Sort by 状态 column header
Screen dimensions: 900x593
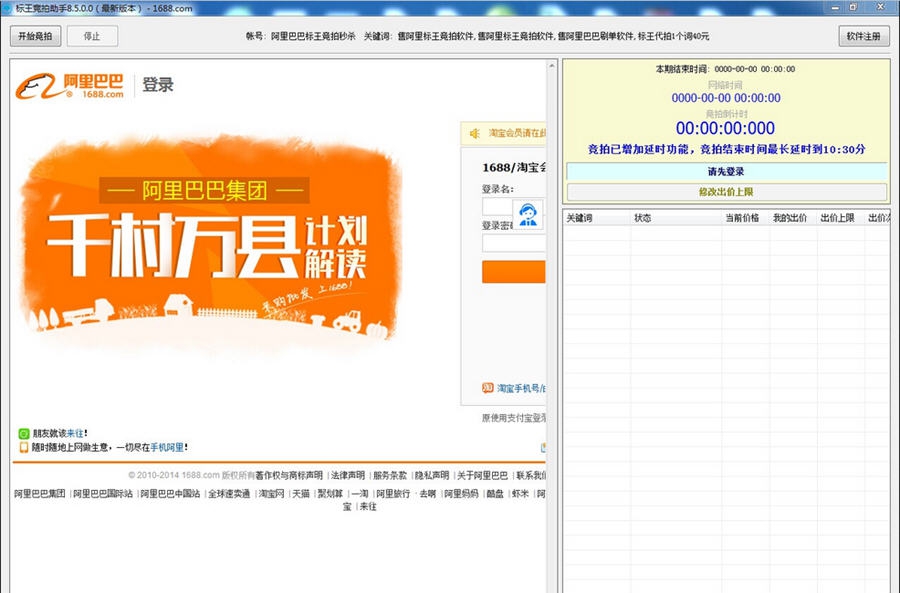click(x=676, y=218)
